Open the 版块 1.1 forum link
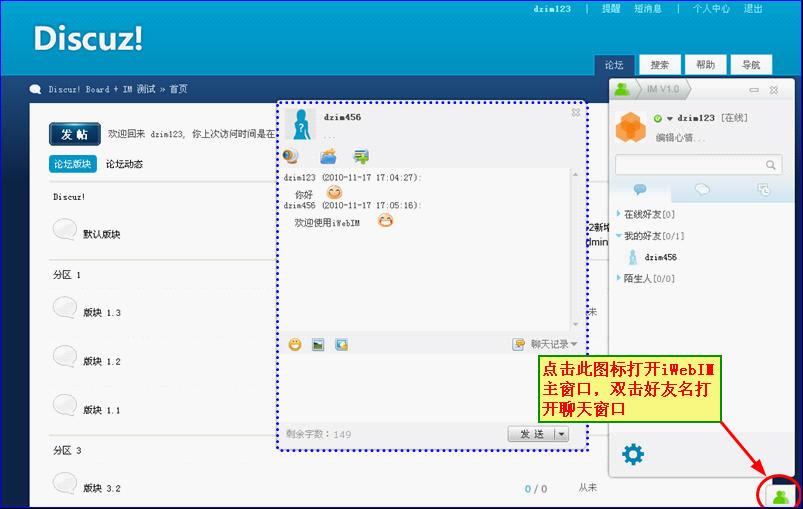 [102, 410]
